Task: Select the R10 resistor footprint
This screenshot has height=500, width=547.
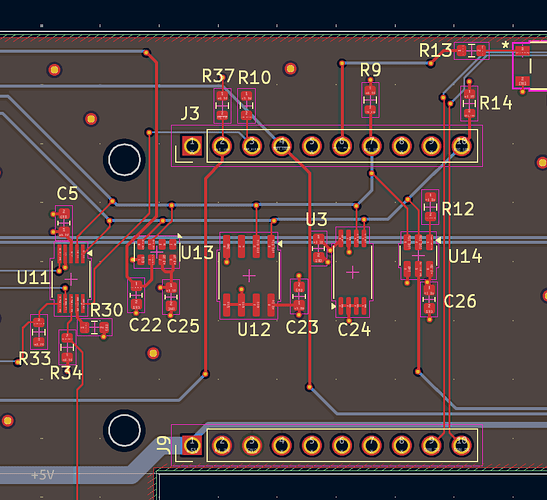Action: point(247,106)
